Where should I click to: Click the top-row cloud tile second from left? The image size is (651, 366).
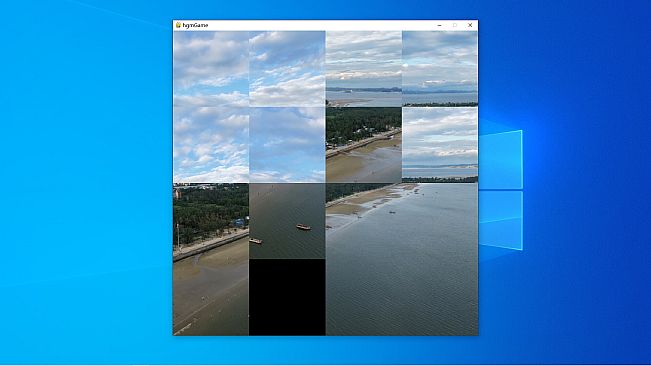(287, 69)
